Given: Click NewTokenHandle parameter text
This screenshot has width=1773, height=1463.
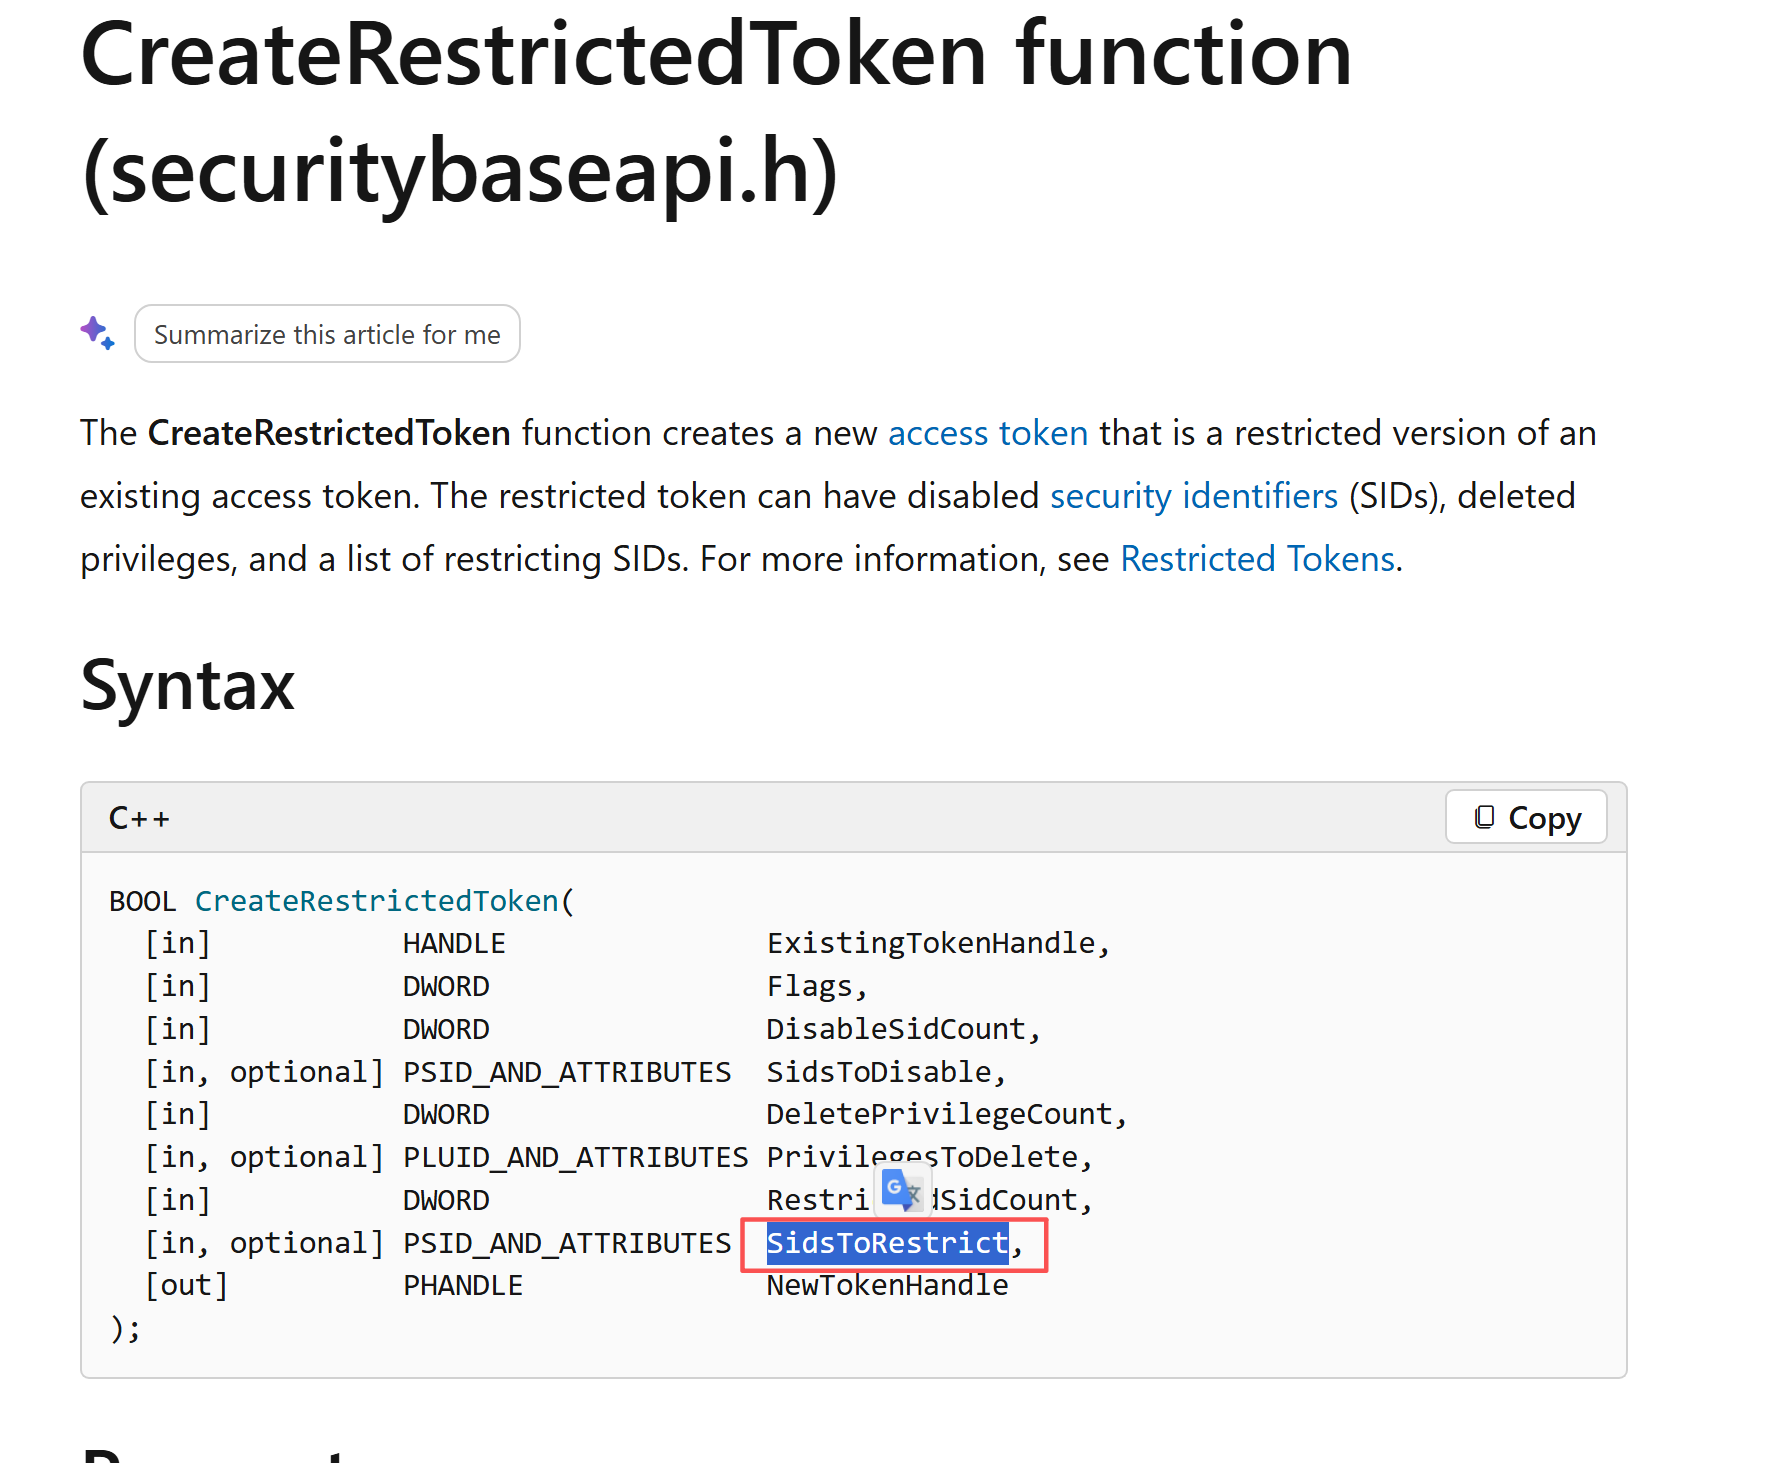Looking at the screenshot, I should (888, 1285).
